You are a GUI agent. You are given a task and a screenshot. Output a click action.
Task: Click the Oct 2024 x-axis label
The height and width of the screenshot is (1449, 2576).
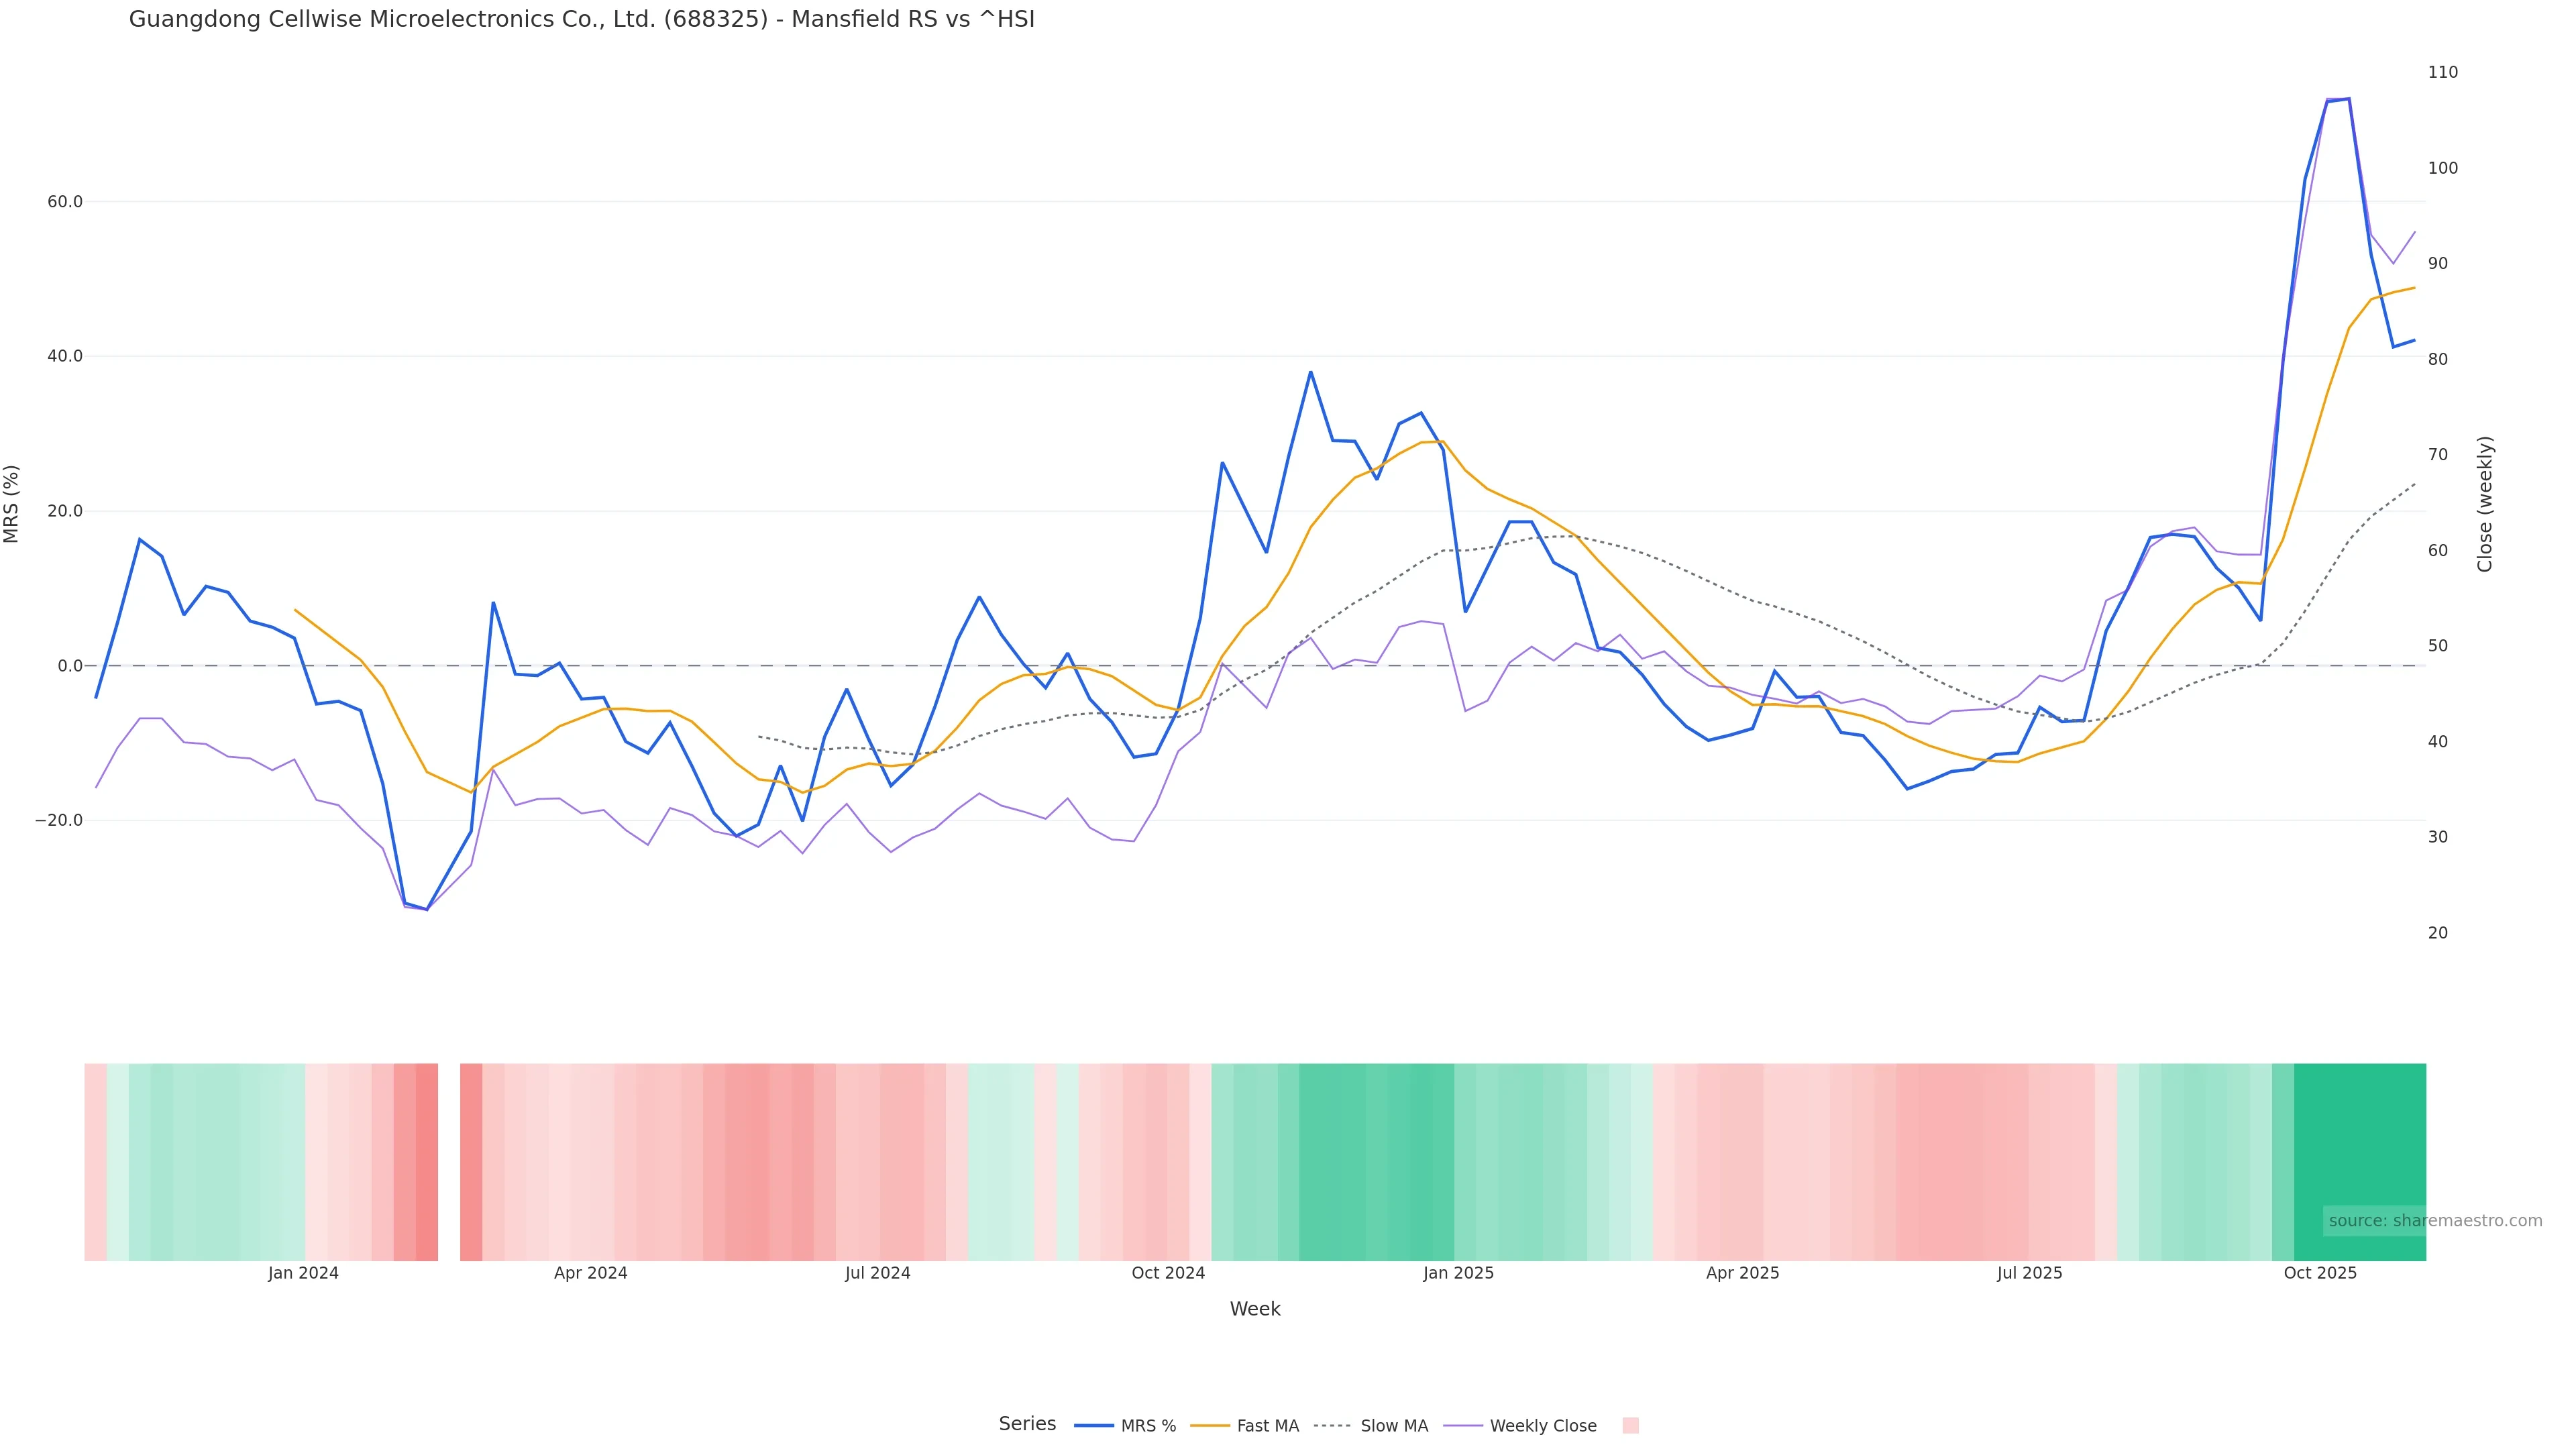(x=1168, y=1273)
